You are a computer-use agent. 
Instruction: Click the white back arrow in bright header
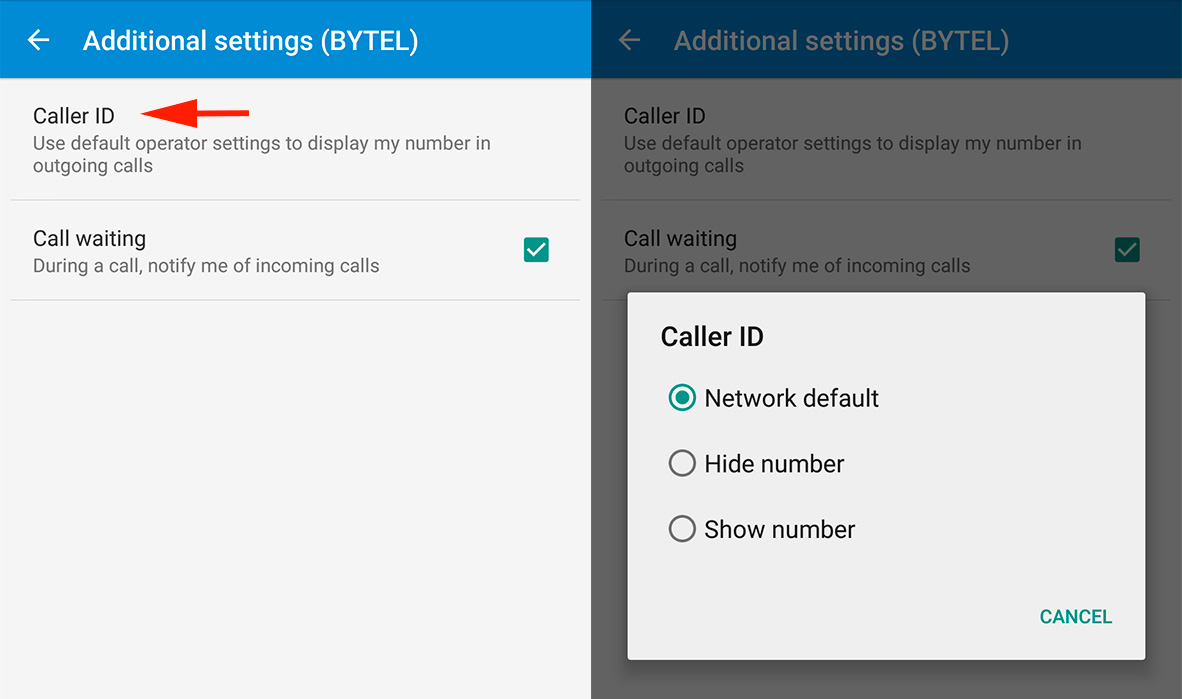click(x=38, y=40)
